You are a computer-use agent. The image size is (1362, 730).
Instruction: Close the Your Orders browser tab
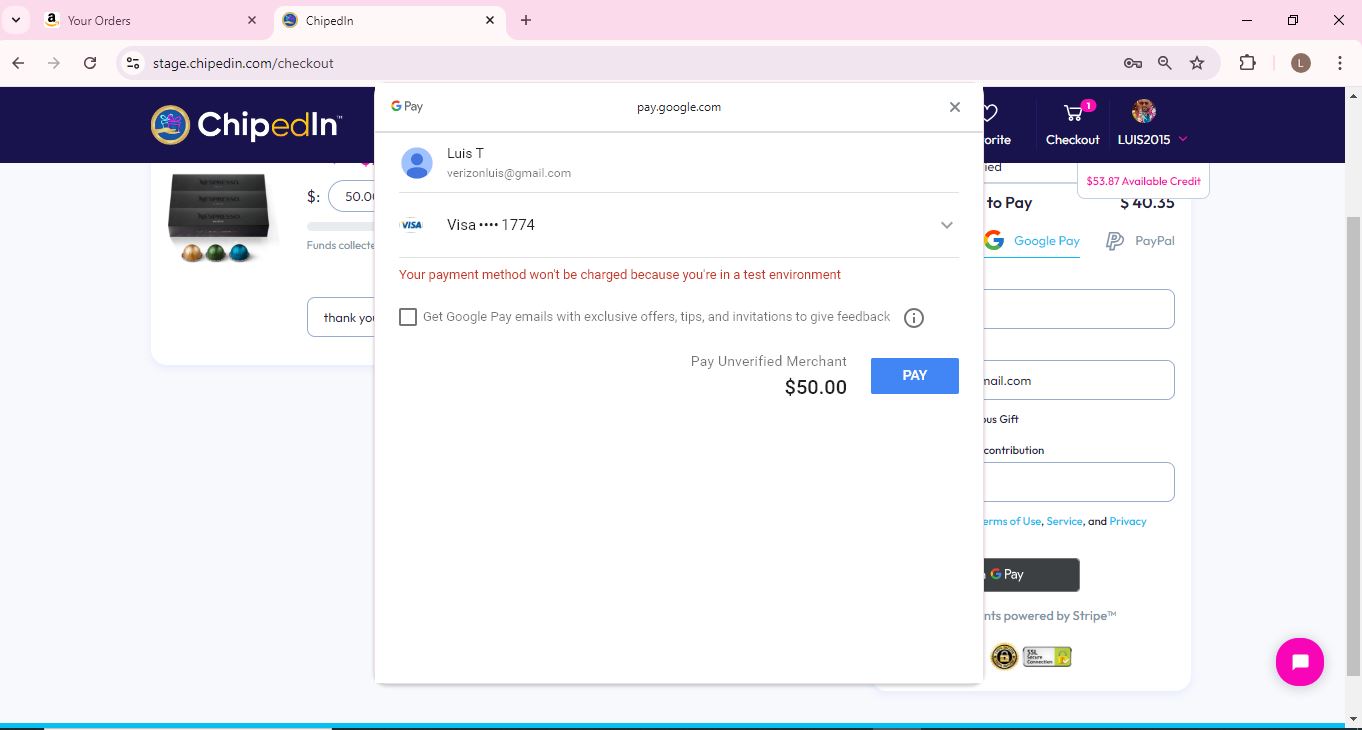pos(252,20)
